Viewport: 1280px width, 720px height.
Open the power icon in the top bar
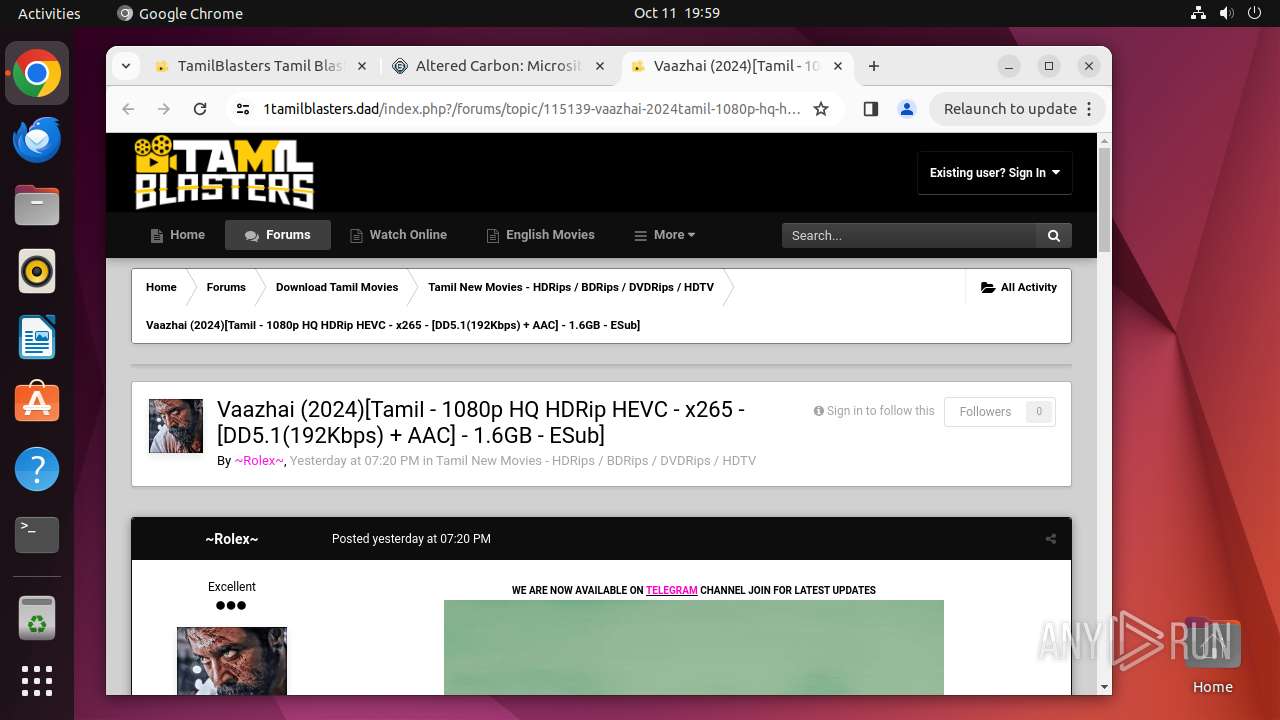pyautogui.click(x=1254, y=13)
